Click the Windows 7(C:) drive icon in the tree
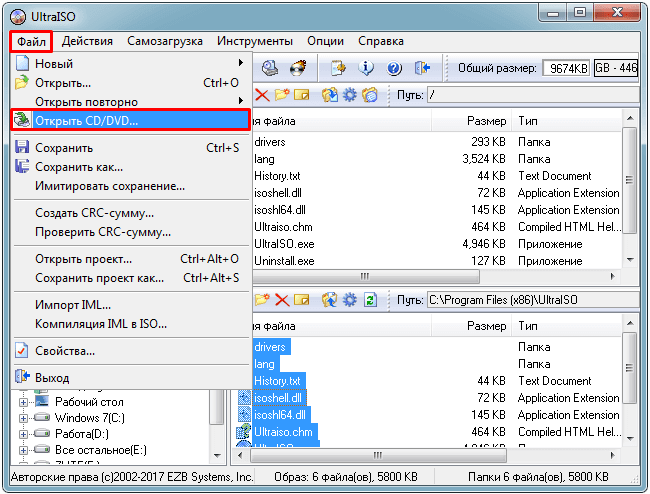Image resolution: width=650 pixels, height=494 pixels. pyautogui.click(x=42, y=417)
